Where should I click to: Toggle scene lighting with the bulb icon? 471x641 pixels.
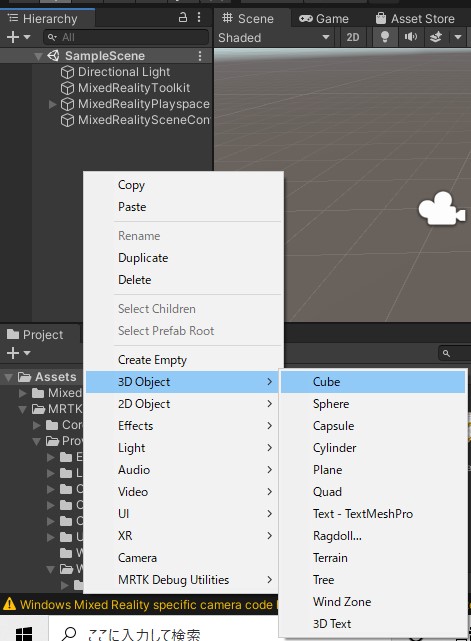click(384, 37)
